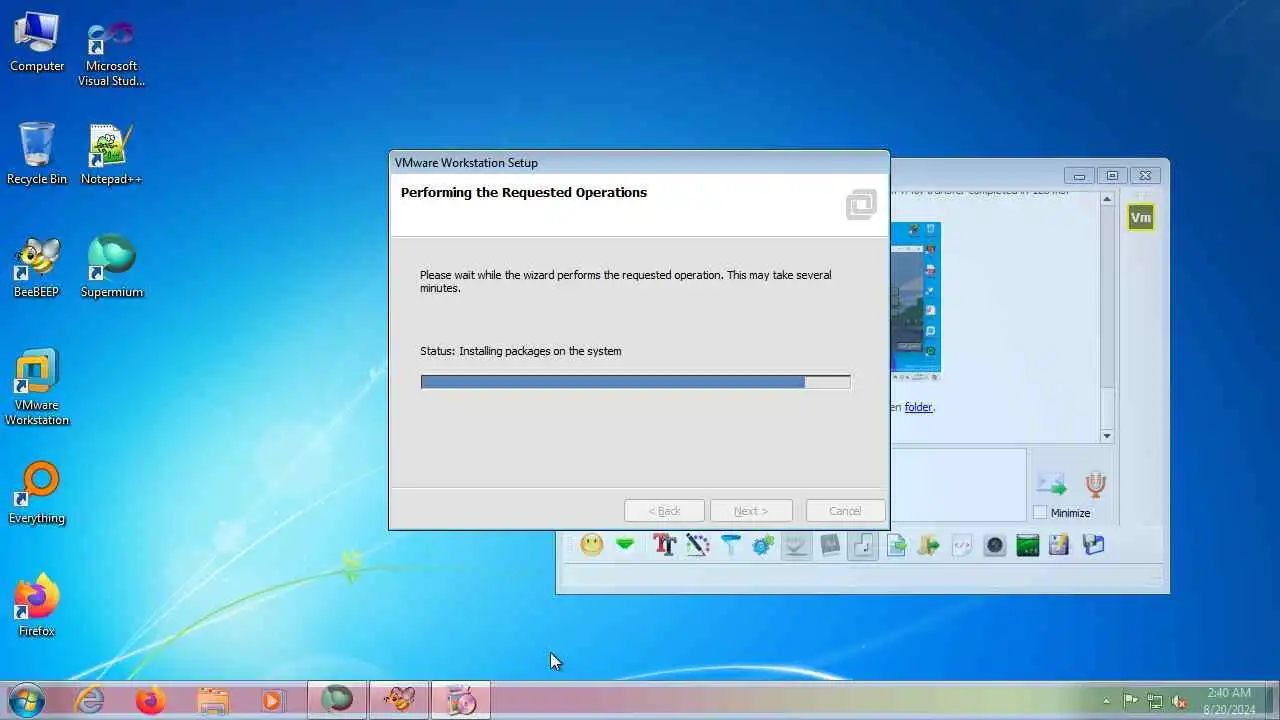The height and width of the screenshot is (720, 1280).
Task: Select the Everything search desktop shortcut
Action: (37, 493)
